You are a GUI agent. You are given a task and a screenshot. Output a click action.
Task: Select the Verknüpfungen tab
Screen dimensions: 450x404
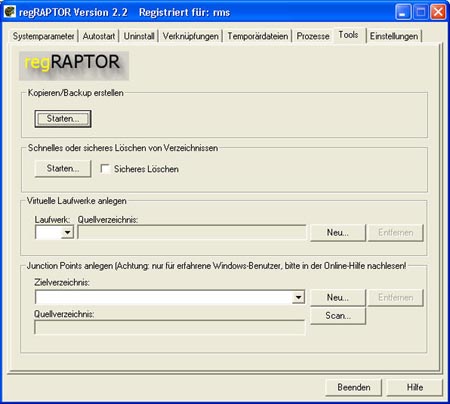pyautogui.click(x=191, y=36)
